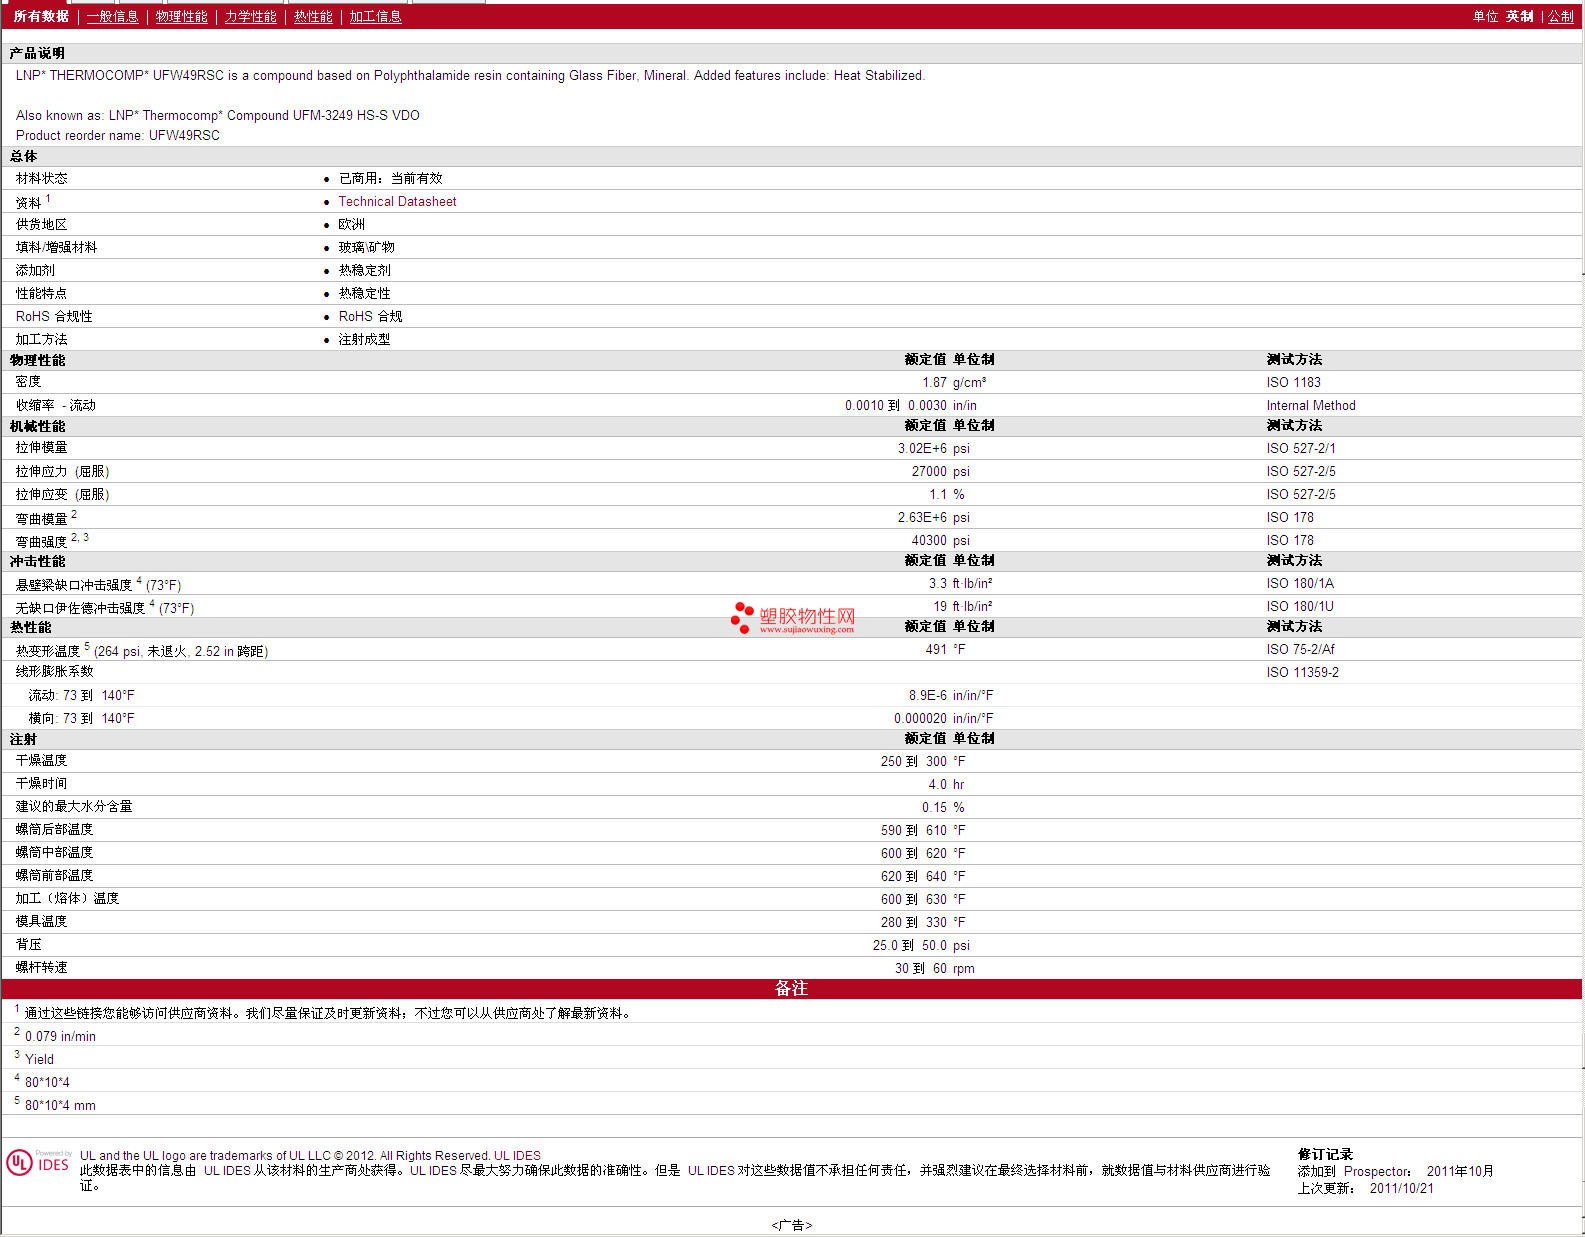Click footnote 4 beside 悬臂梁缺口冲击强度
This screenshot has height=1237, width=1585.
[x=139, y=581]
